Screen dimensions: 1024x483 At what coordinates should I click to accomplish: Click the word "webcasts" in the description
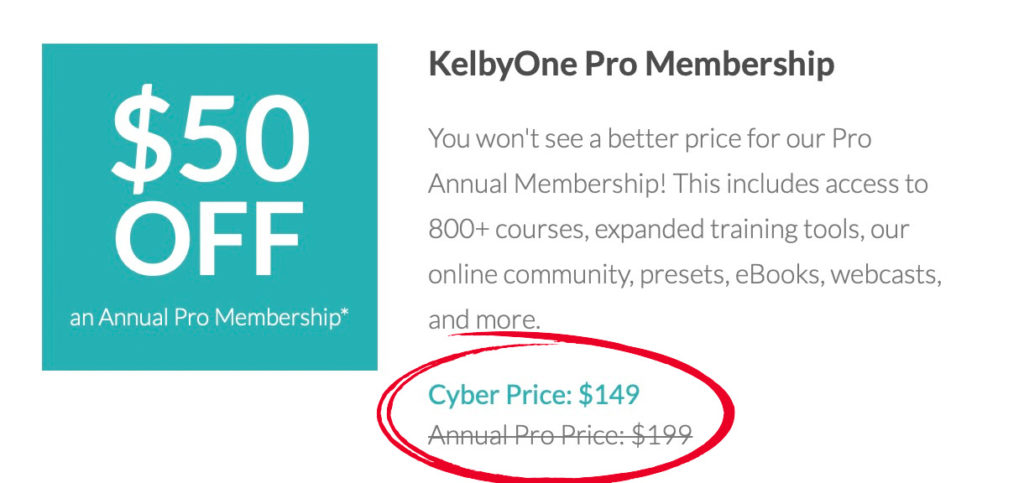point(891,274)
